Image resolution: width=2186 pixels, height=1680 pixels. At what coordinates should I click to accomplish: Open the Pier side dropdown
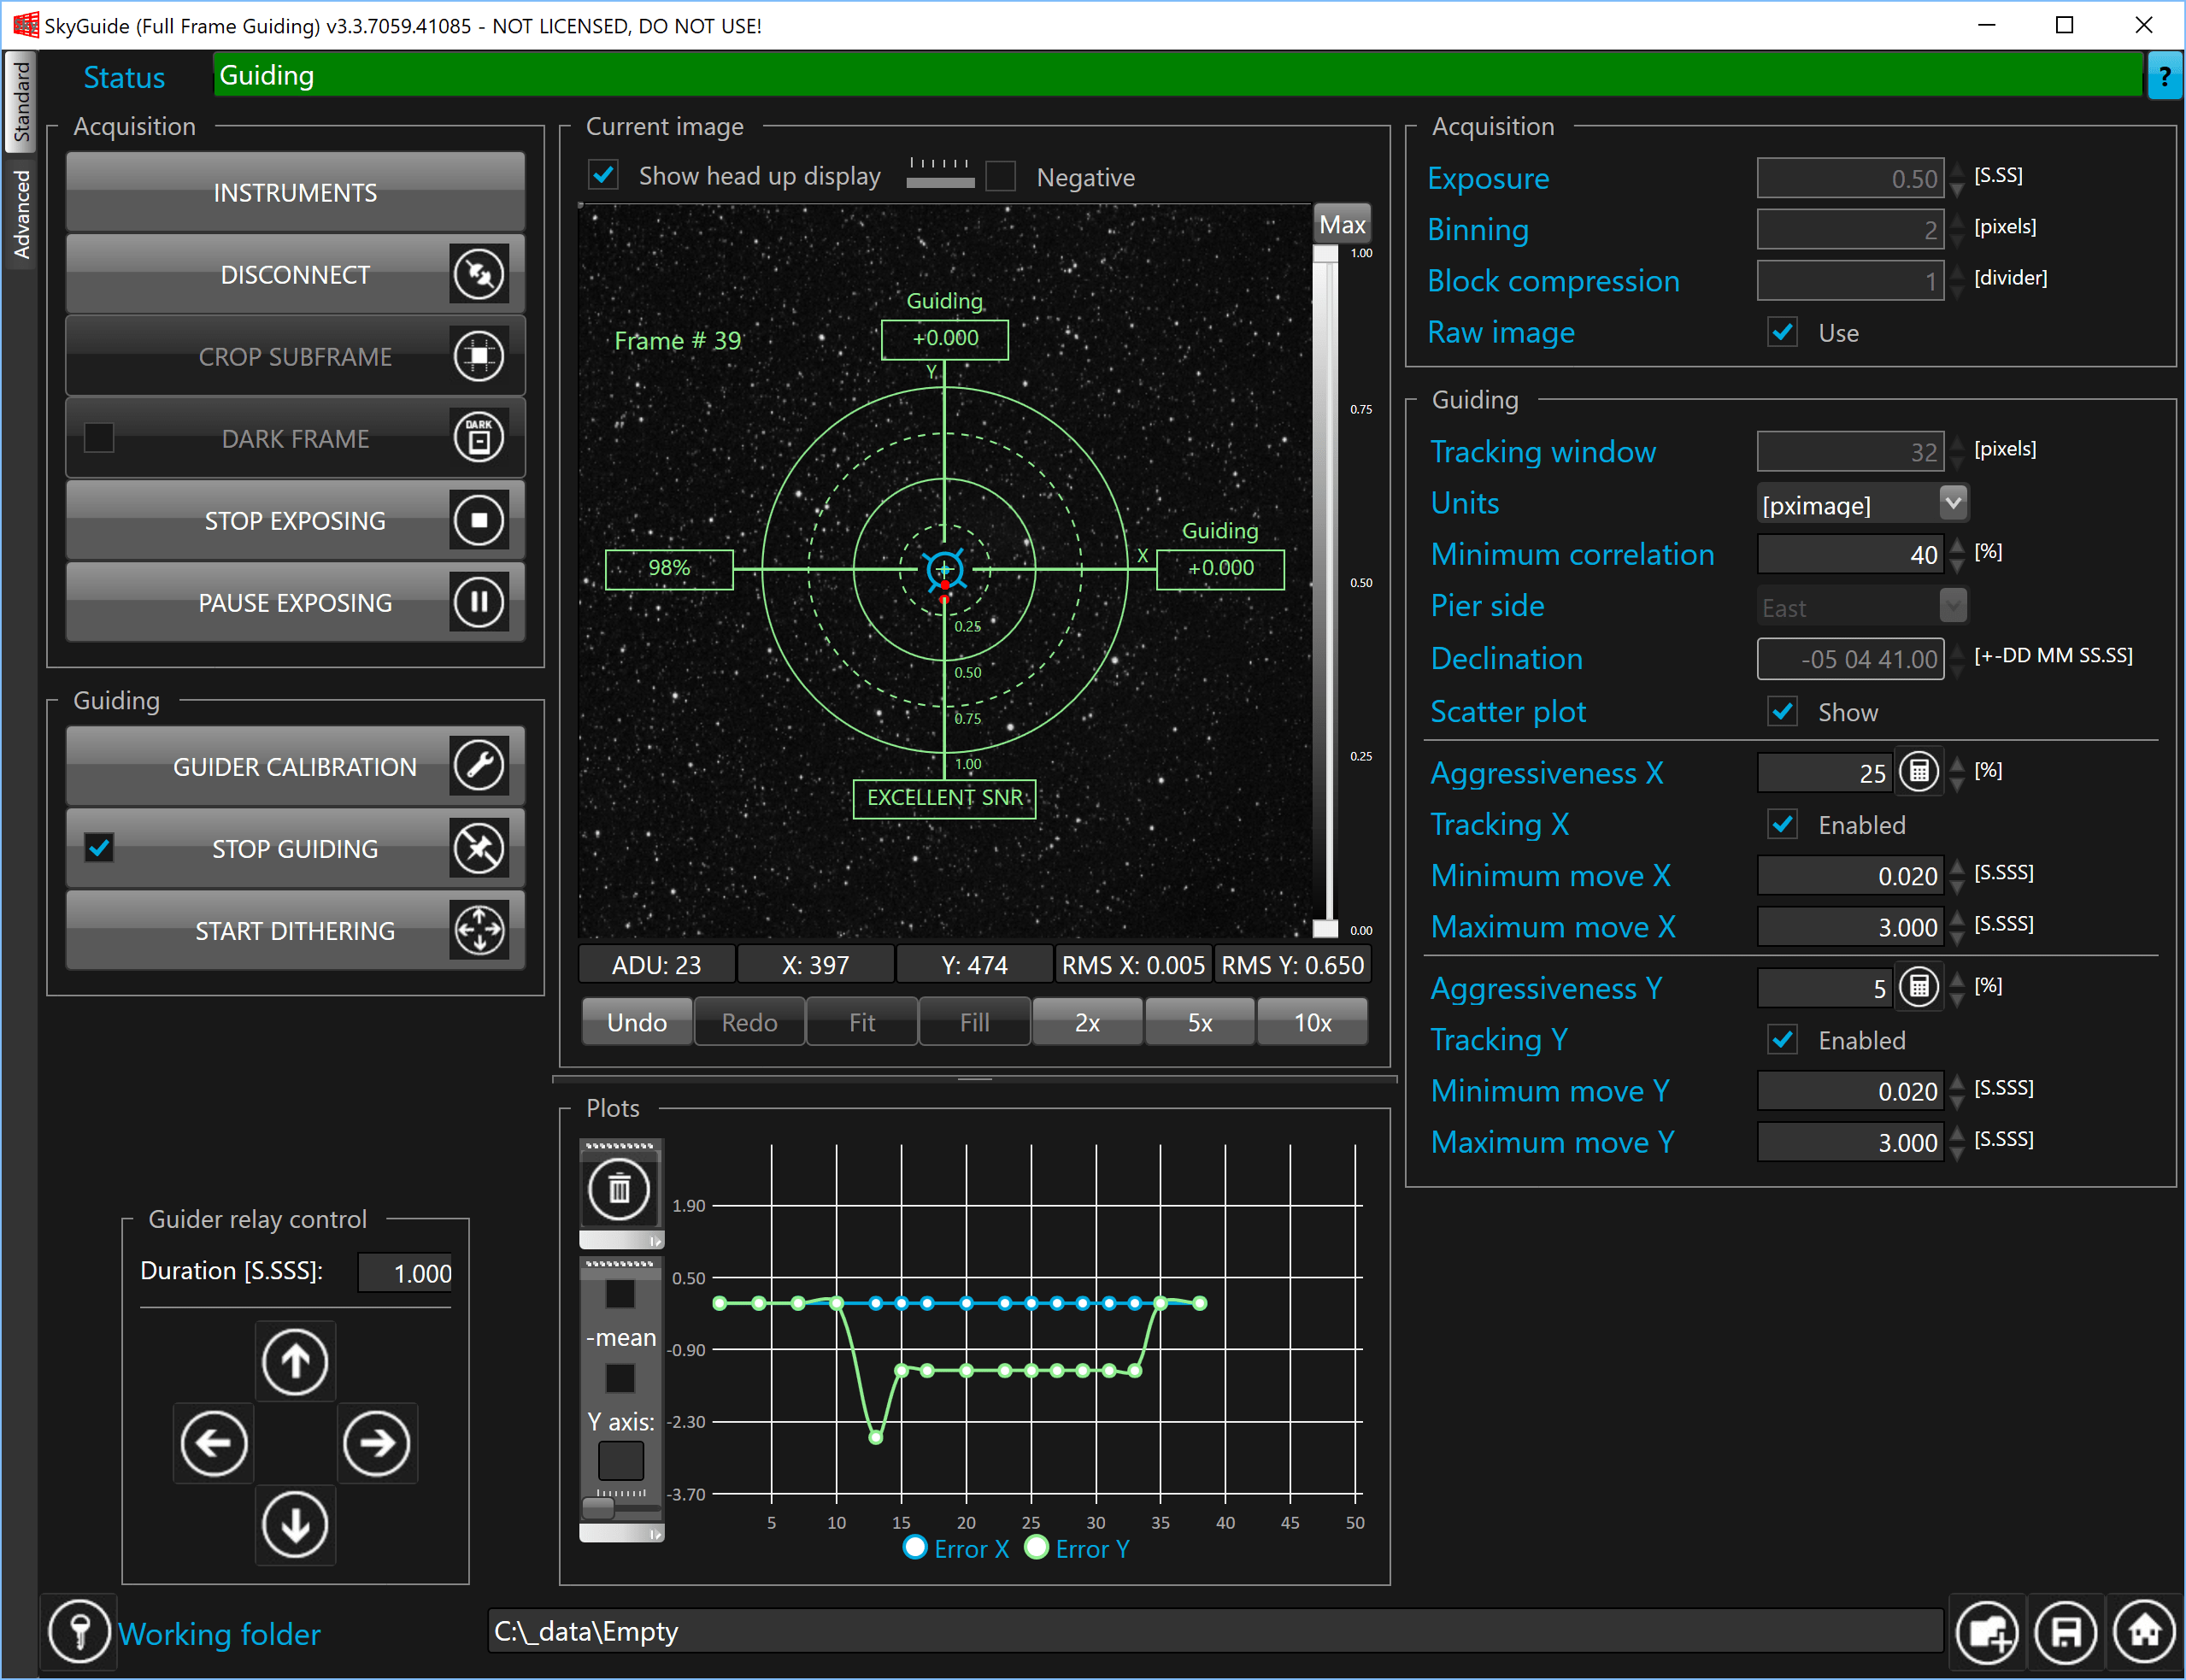click(1952, 606)
